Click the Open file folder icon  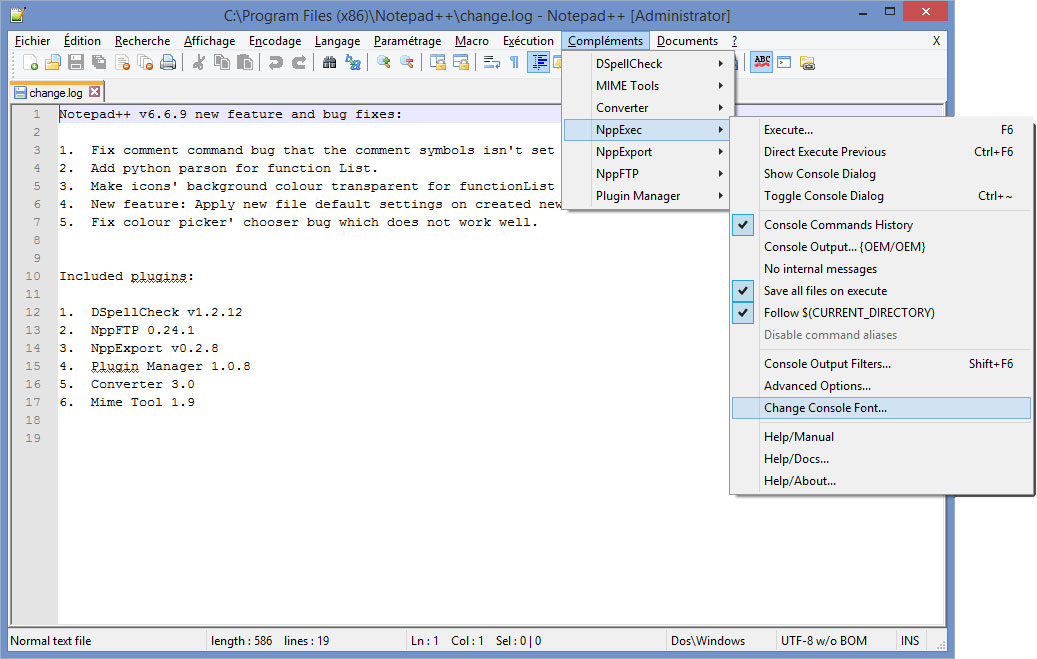(53, 63)
